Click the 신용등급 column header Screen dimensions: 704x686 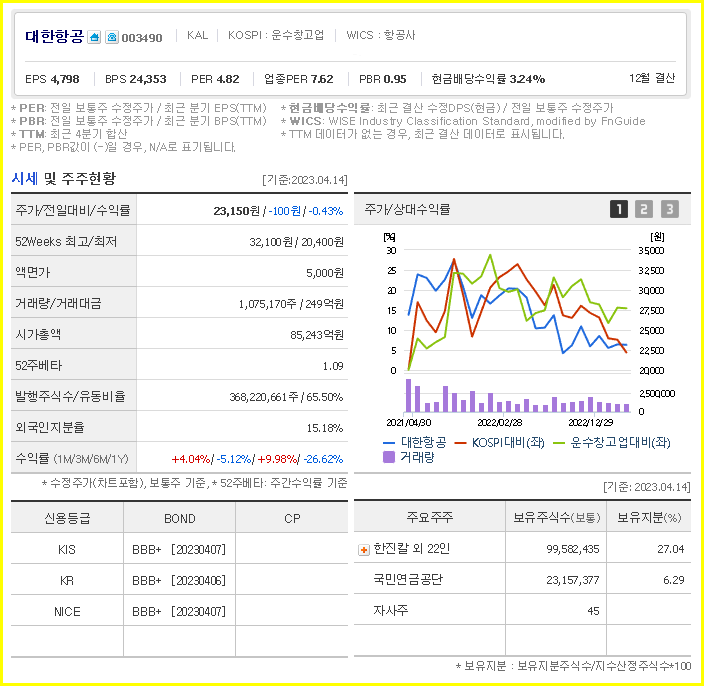[67, 518]
